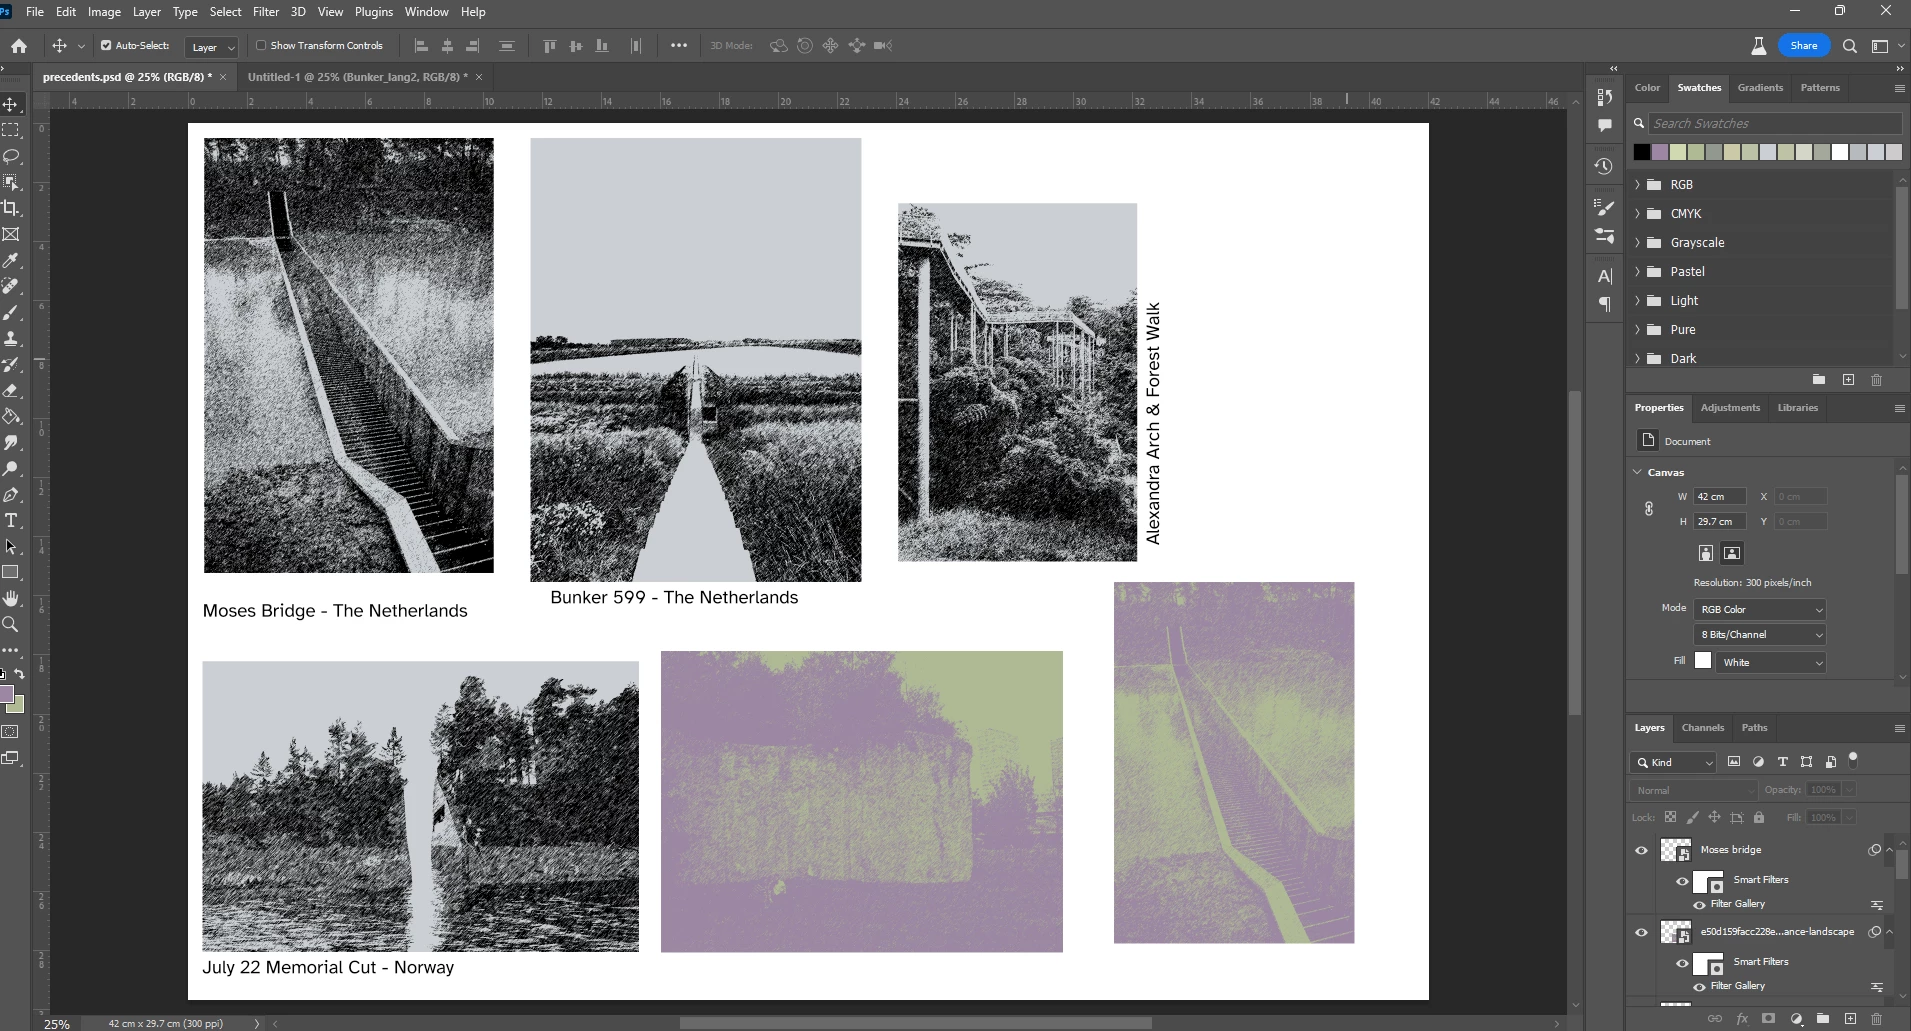1911x1031 pixels.
Task: Select the Paint Bucket tool
Action: point(11,416)
